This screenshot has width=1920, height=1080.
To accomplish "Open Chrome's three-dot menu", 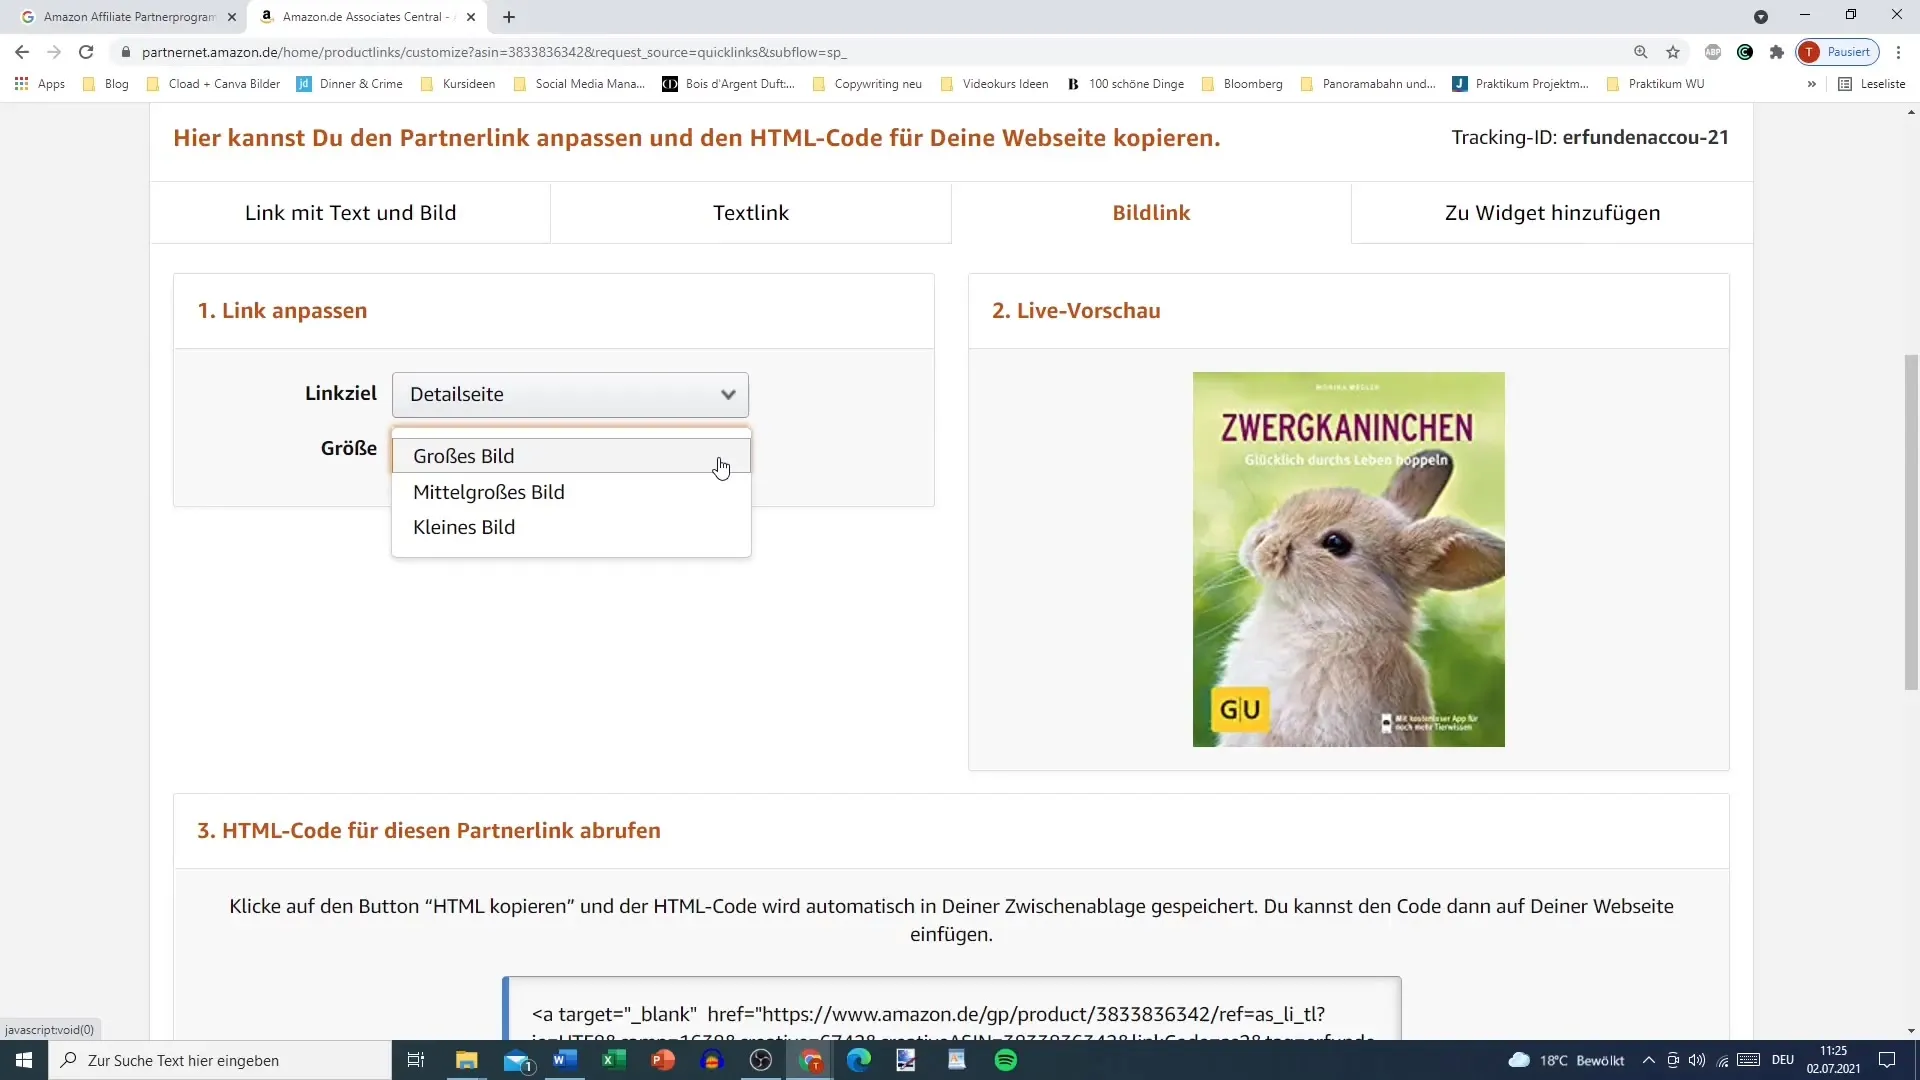I will [1898, 52].
